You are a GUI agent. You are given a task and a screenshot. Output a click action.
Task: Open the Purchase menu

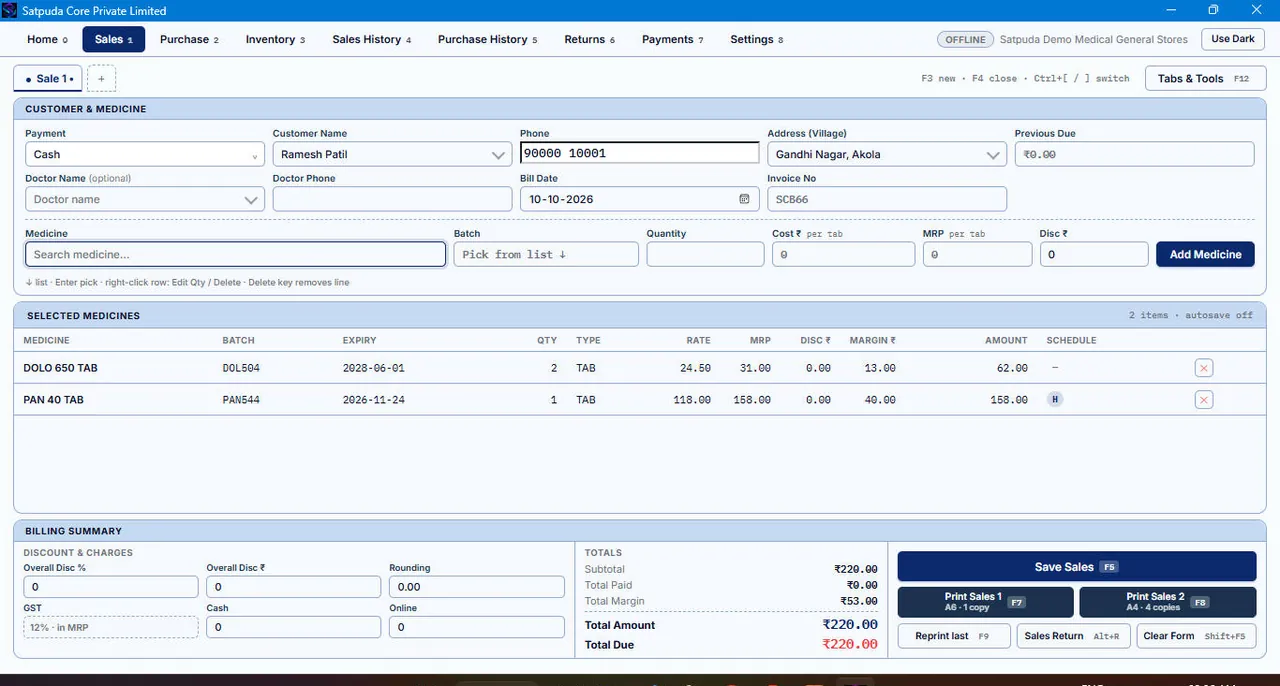[189, 39]
